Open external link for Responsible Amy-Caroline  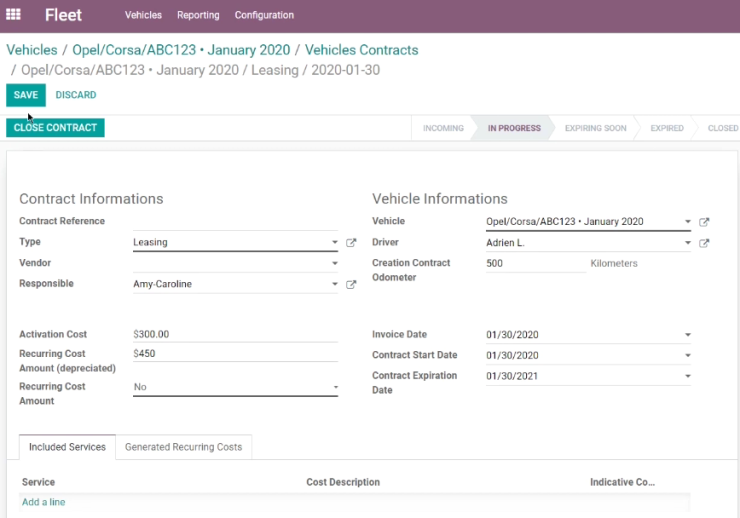[x=351, y=284]
